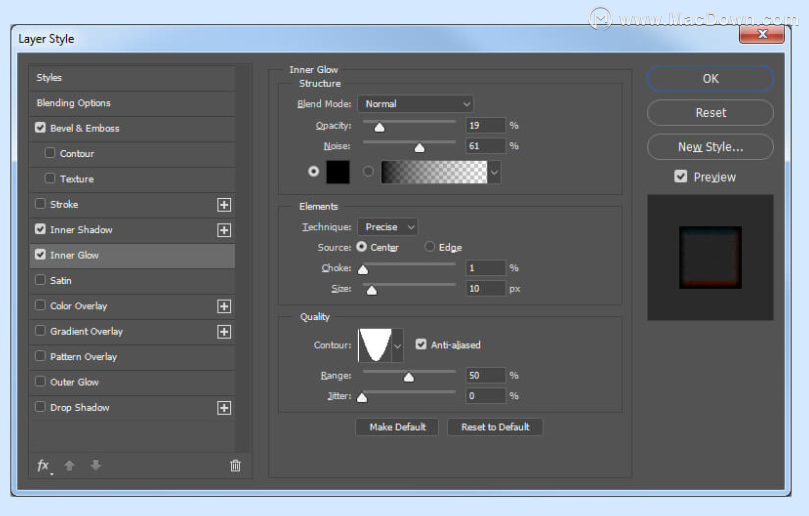The height and width of the screenshot is (516, 809).
Task: Click the Size value field
Action: click(485, 288)
